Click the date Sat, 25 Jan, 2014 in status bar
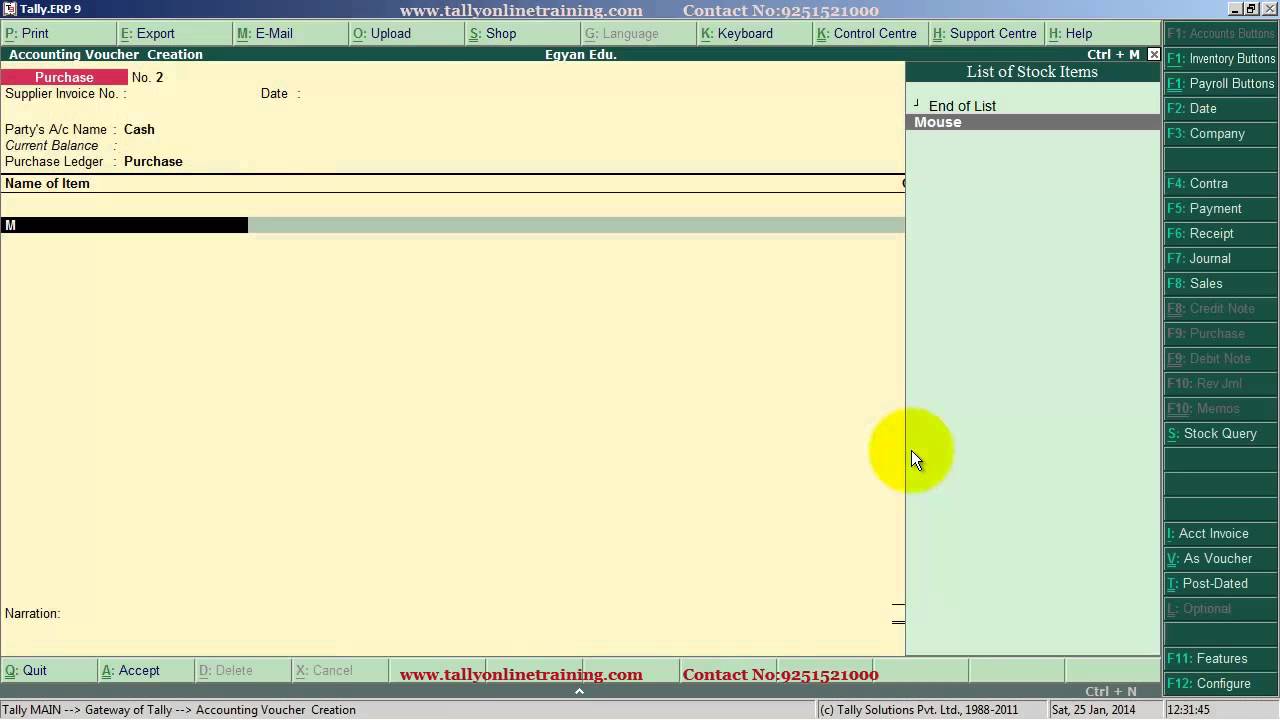1280x720 pixels. [1093, 710]
